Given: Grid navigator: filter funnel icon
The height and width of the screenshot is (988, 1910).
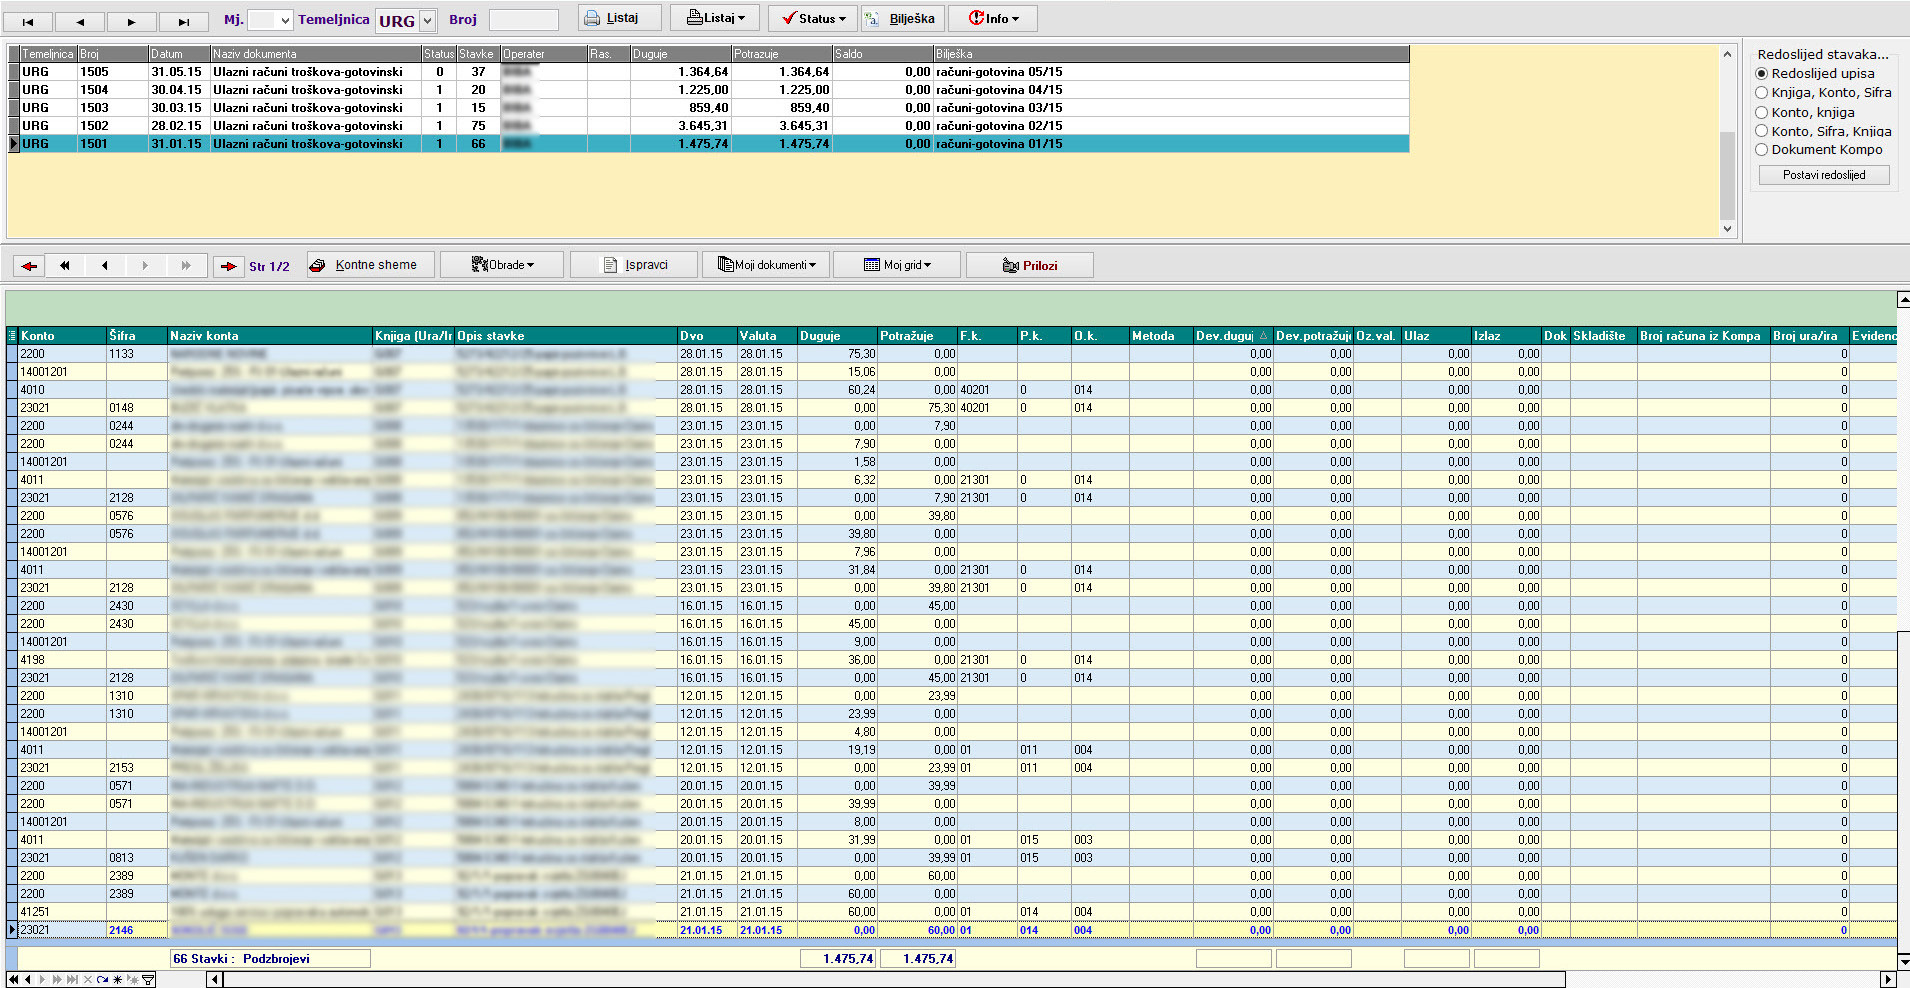Looking at the screenshot, I should [x=148, y=980].
